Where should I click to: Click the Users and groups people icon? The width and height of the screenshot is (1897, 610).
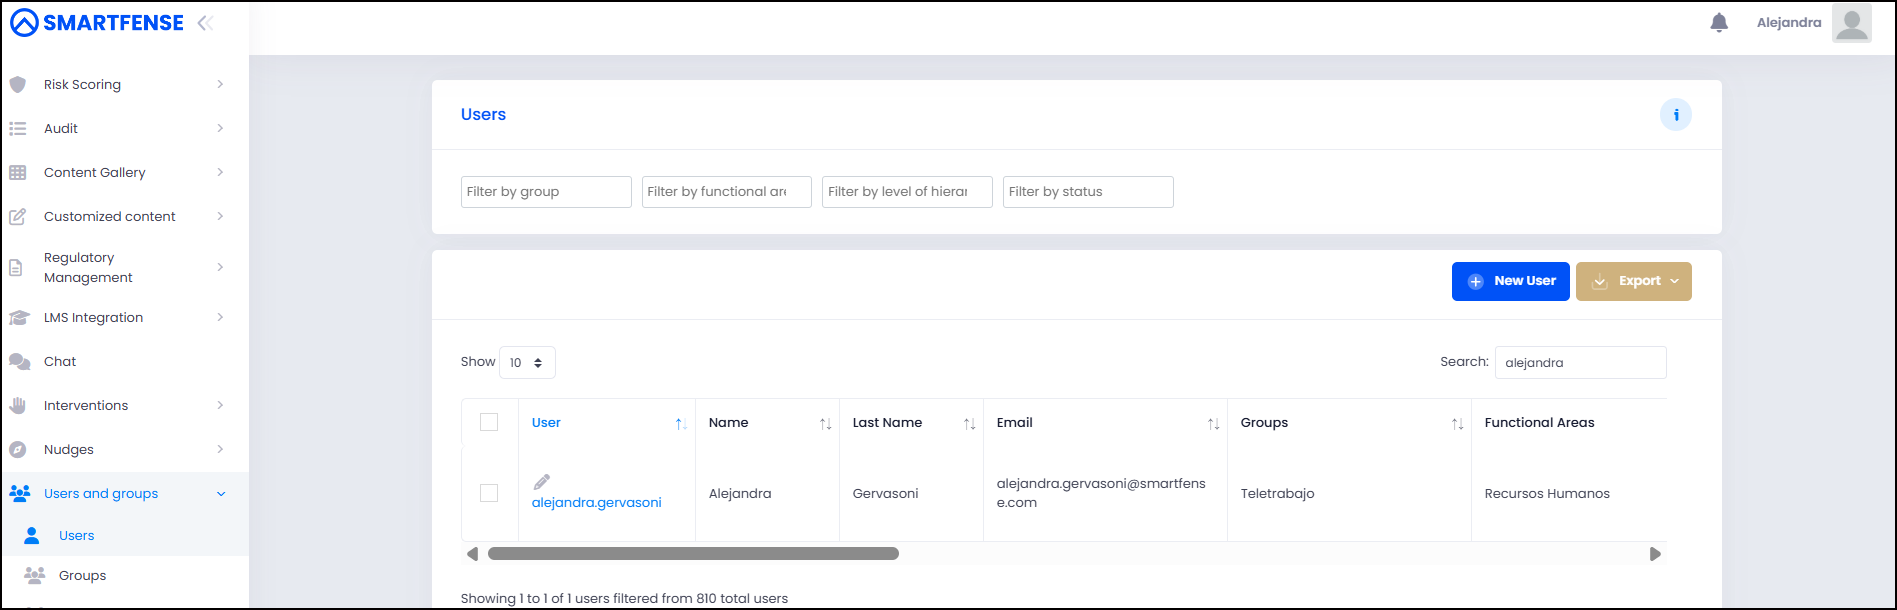tap(20, 494)
